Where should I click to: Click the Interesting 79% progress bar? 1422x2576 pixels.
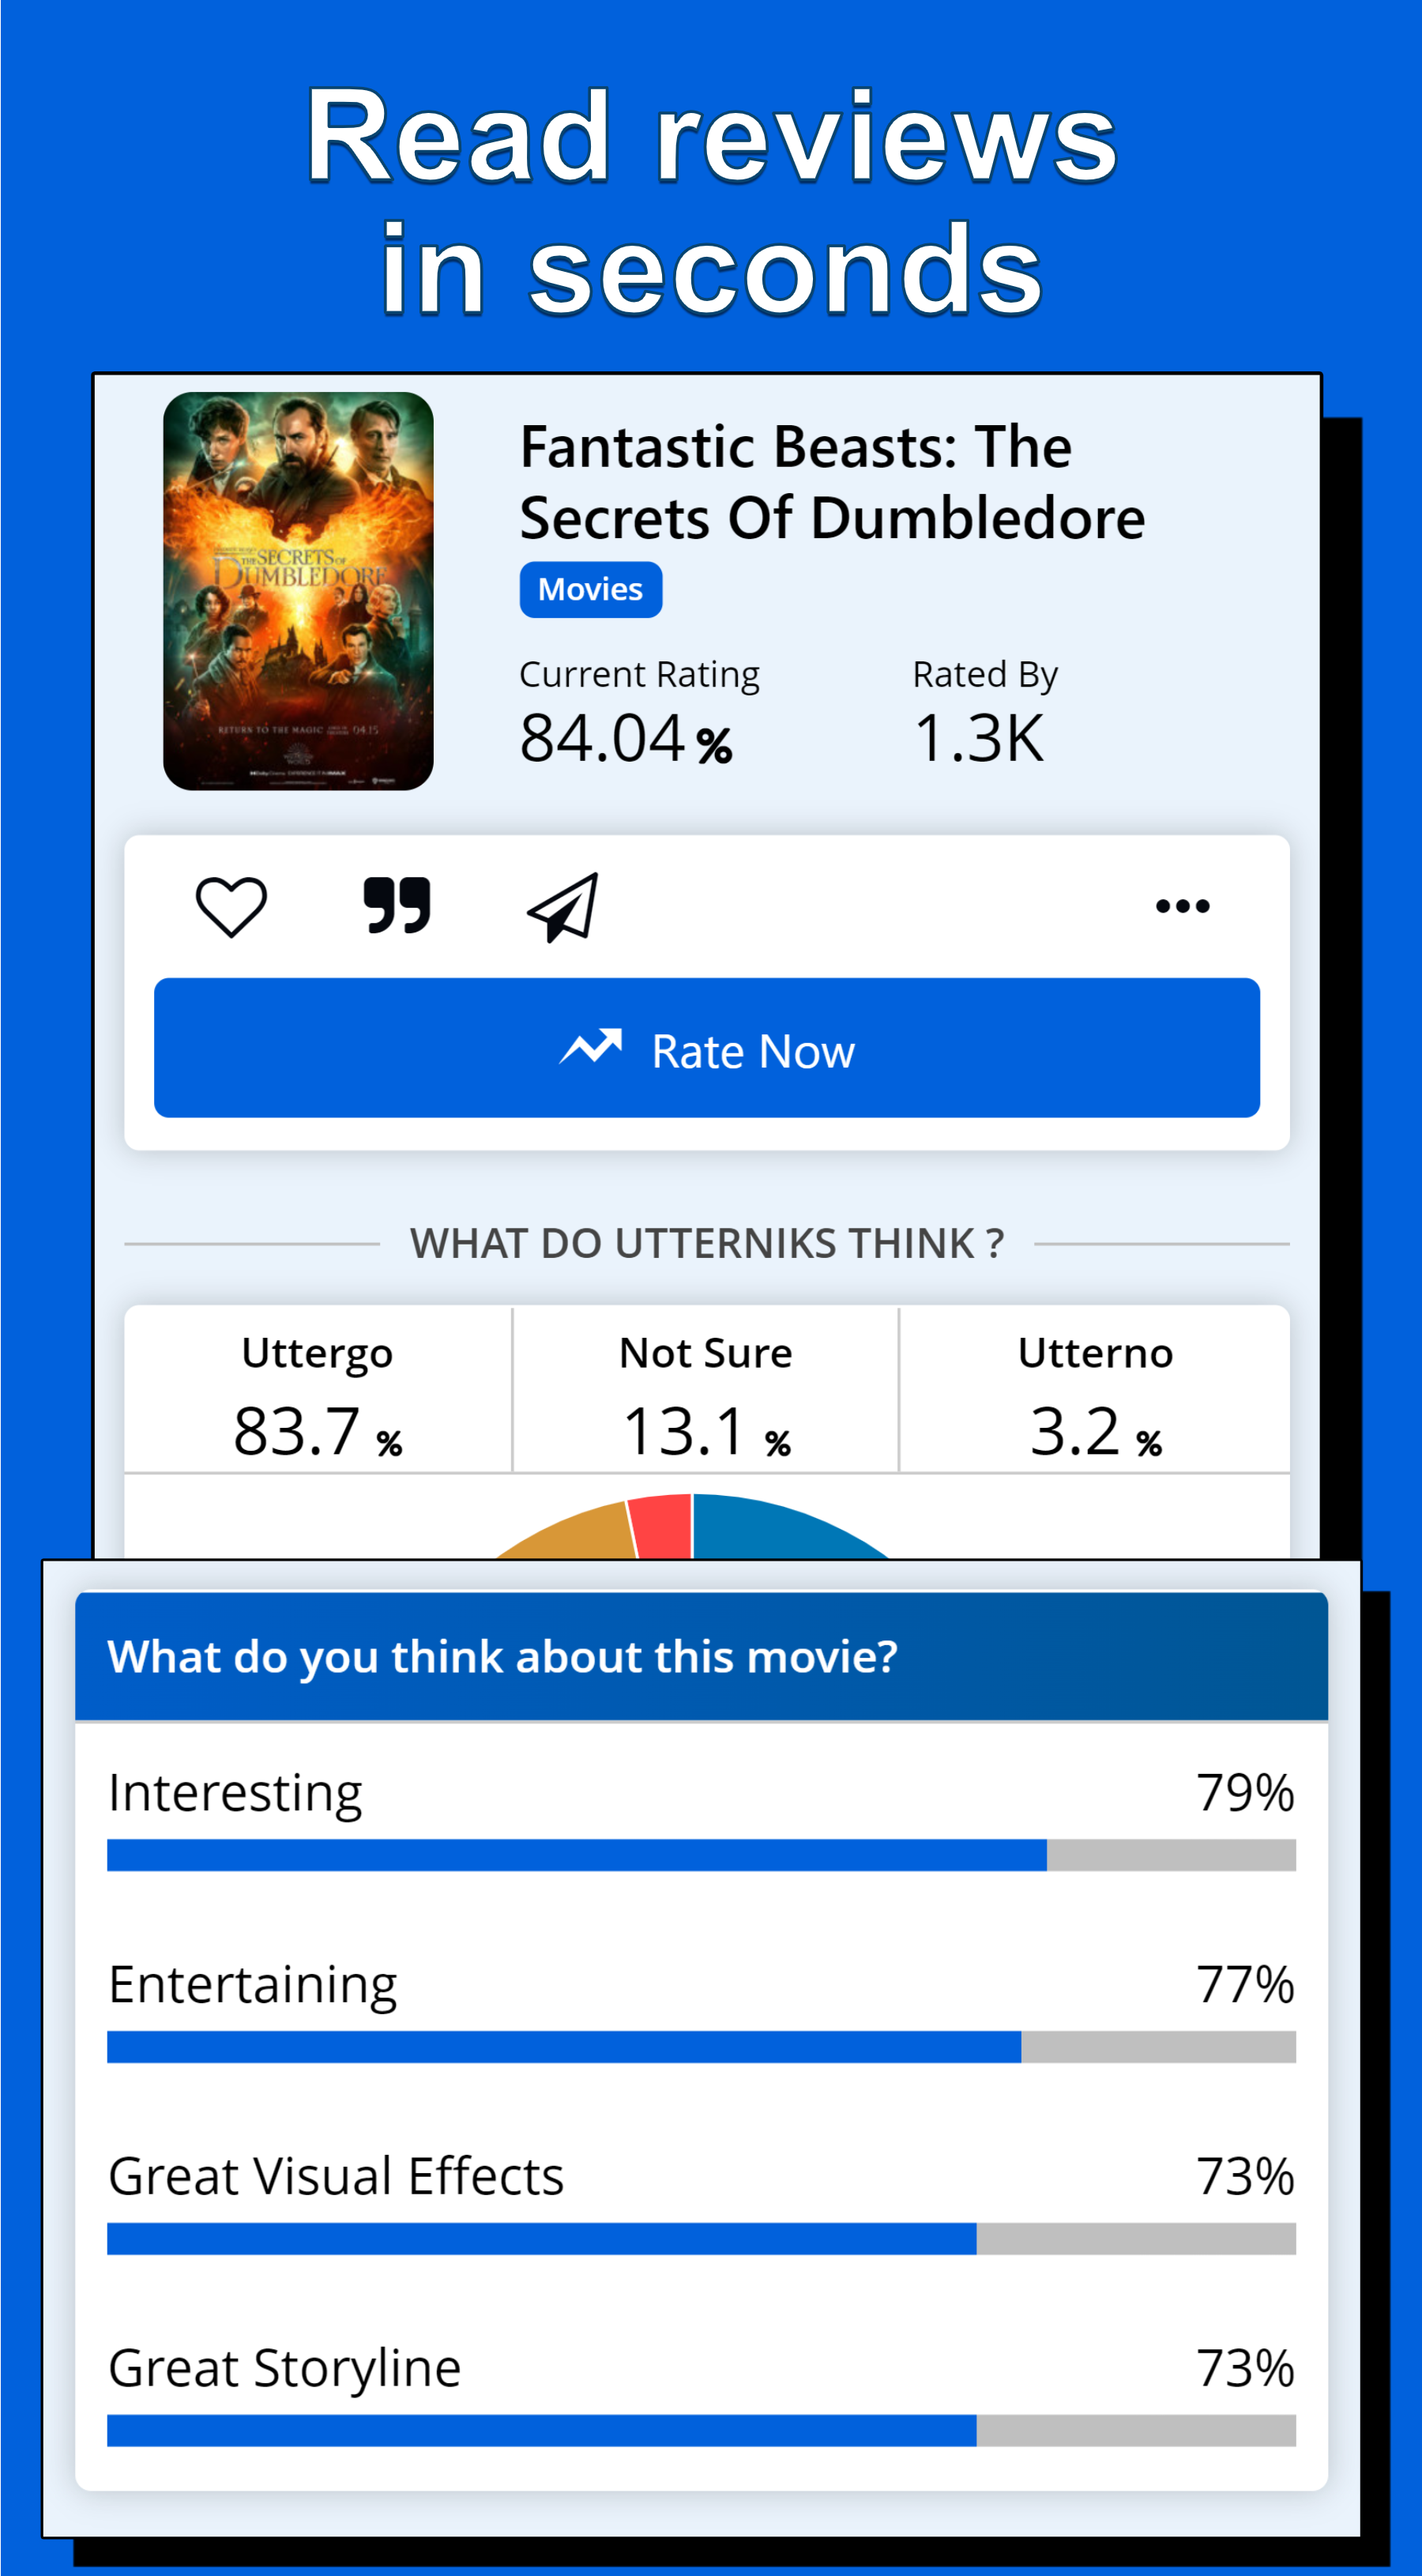[x=701, y=1854]
